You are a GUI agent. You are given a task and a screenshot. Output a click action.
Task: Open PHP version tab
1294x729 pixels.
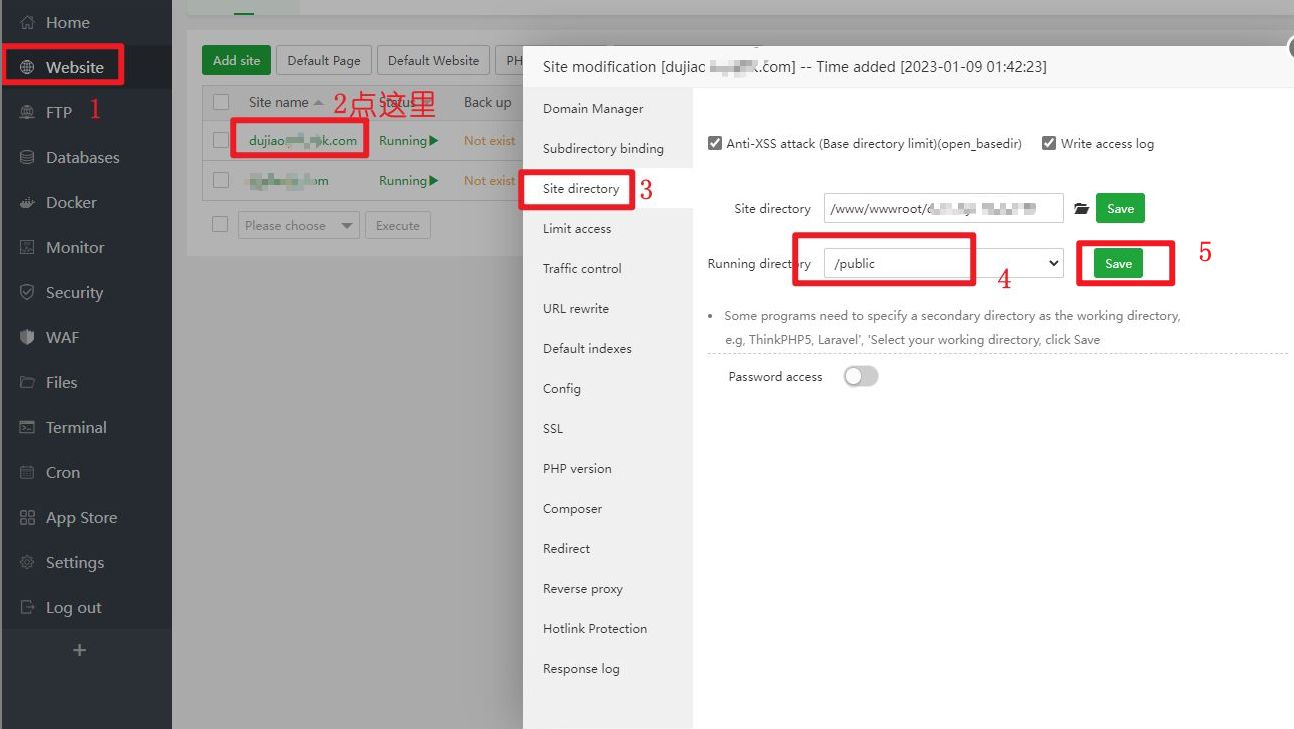click(x=577, y=468)
